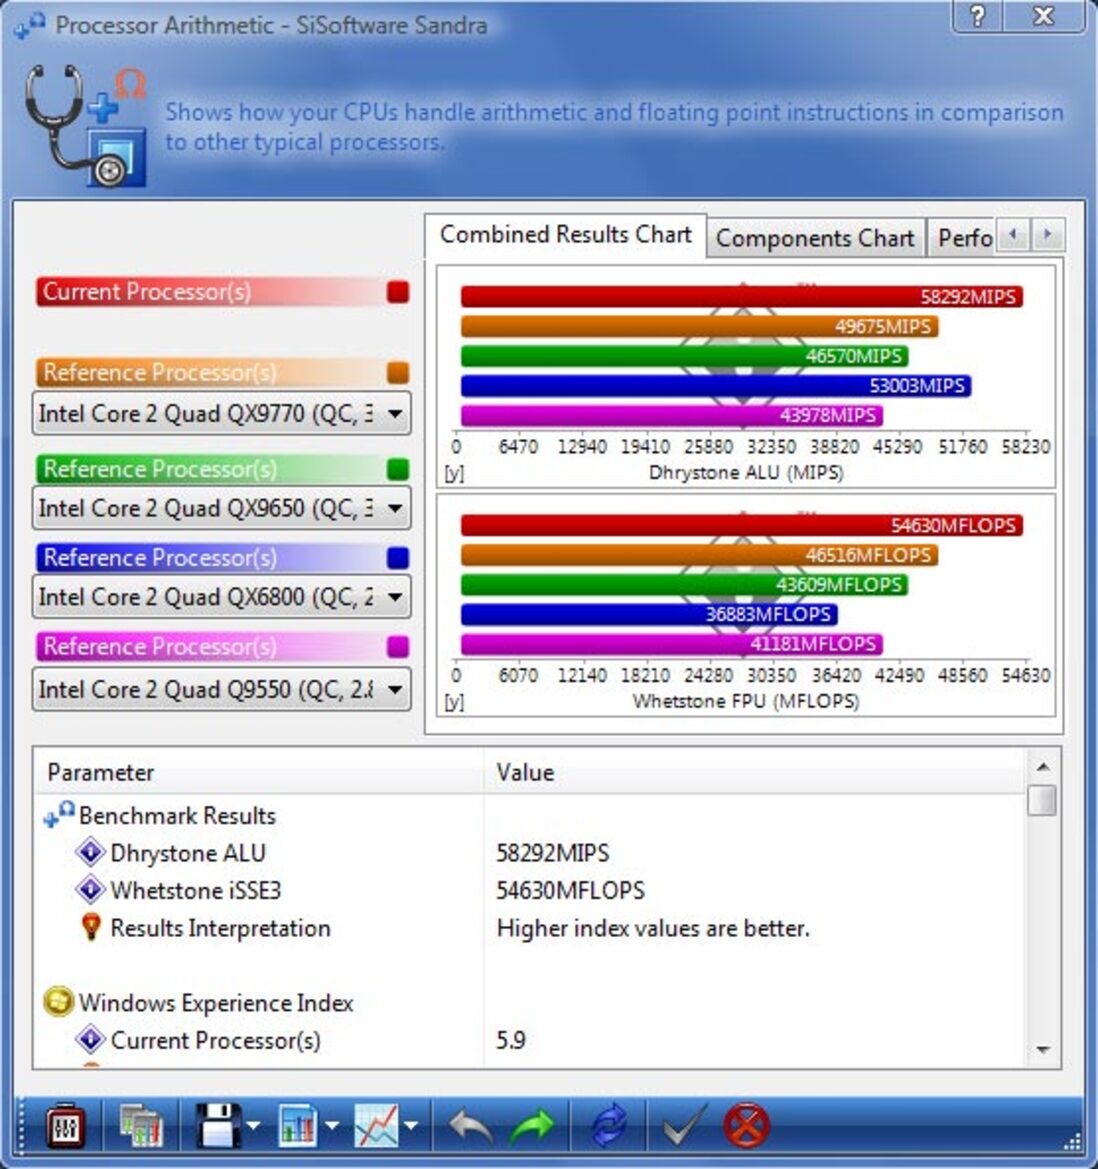The width and height of the screenshot is (1098, 1169).
Task: Click diamond icon beside Current Processor(s) list row
Action: click(90, 1039)
